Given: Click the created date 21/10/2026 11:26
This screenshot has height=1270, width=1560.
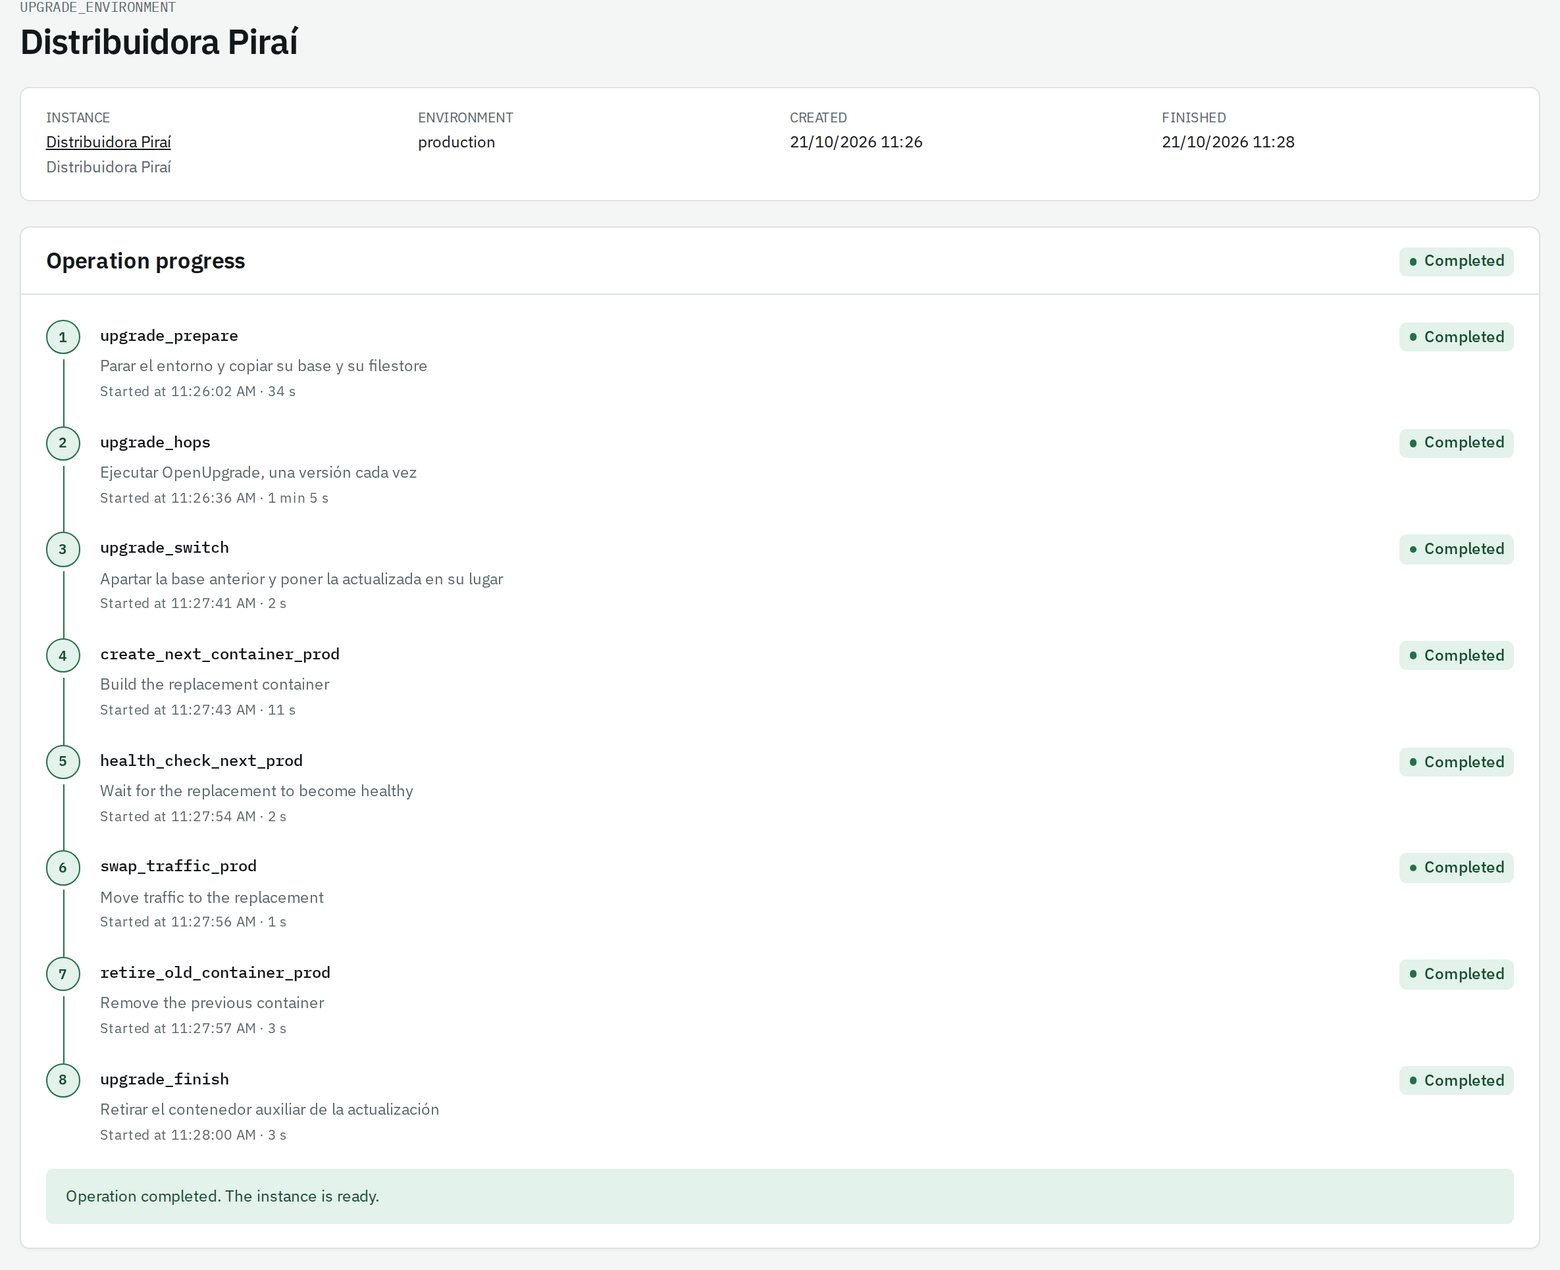Looking at the screenshot, I should (856, 142).
